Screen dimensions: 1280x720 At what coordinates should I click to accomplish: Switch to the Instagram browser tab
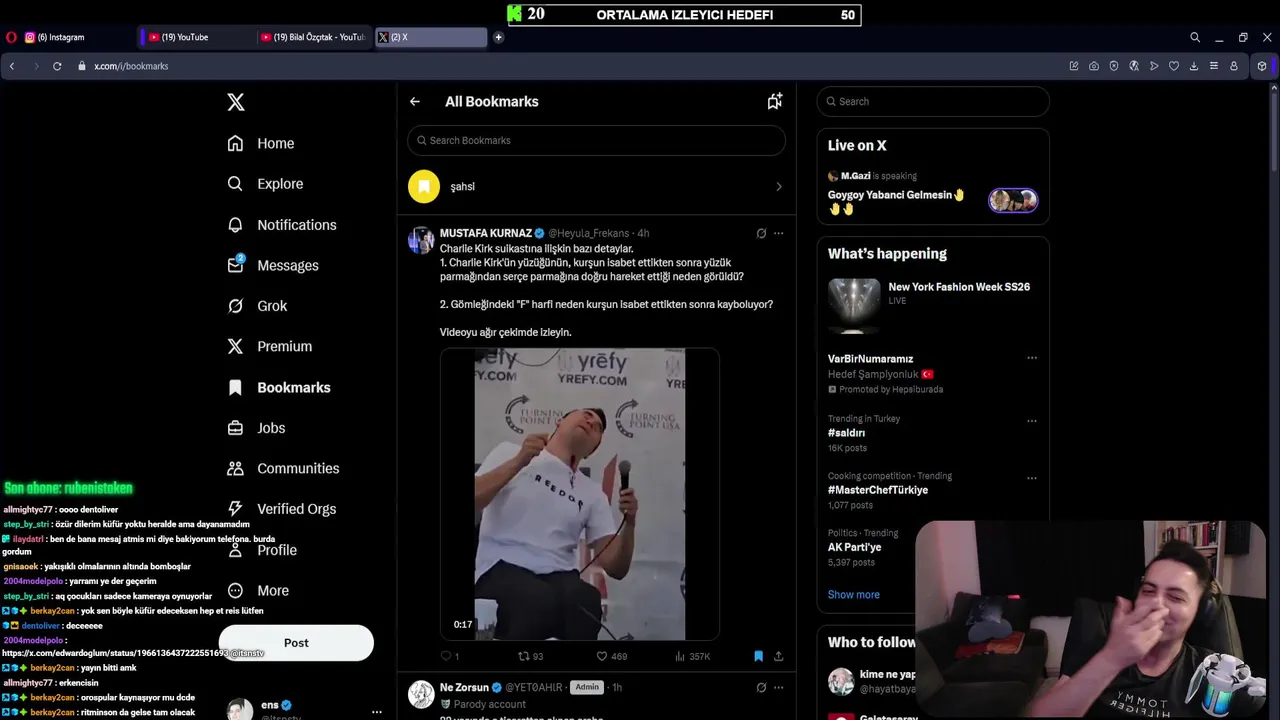pyautogui.click(x=80, y=37)
